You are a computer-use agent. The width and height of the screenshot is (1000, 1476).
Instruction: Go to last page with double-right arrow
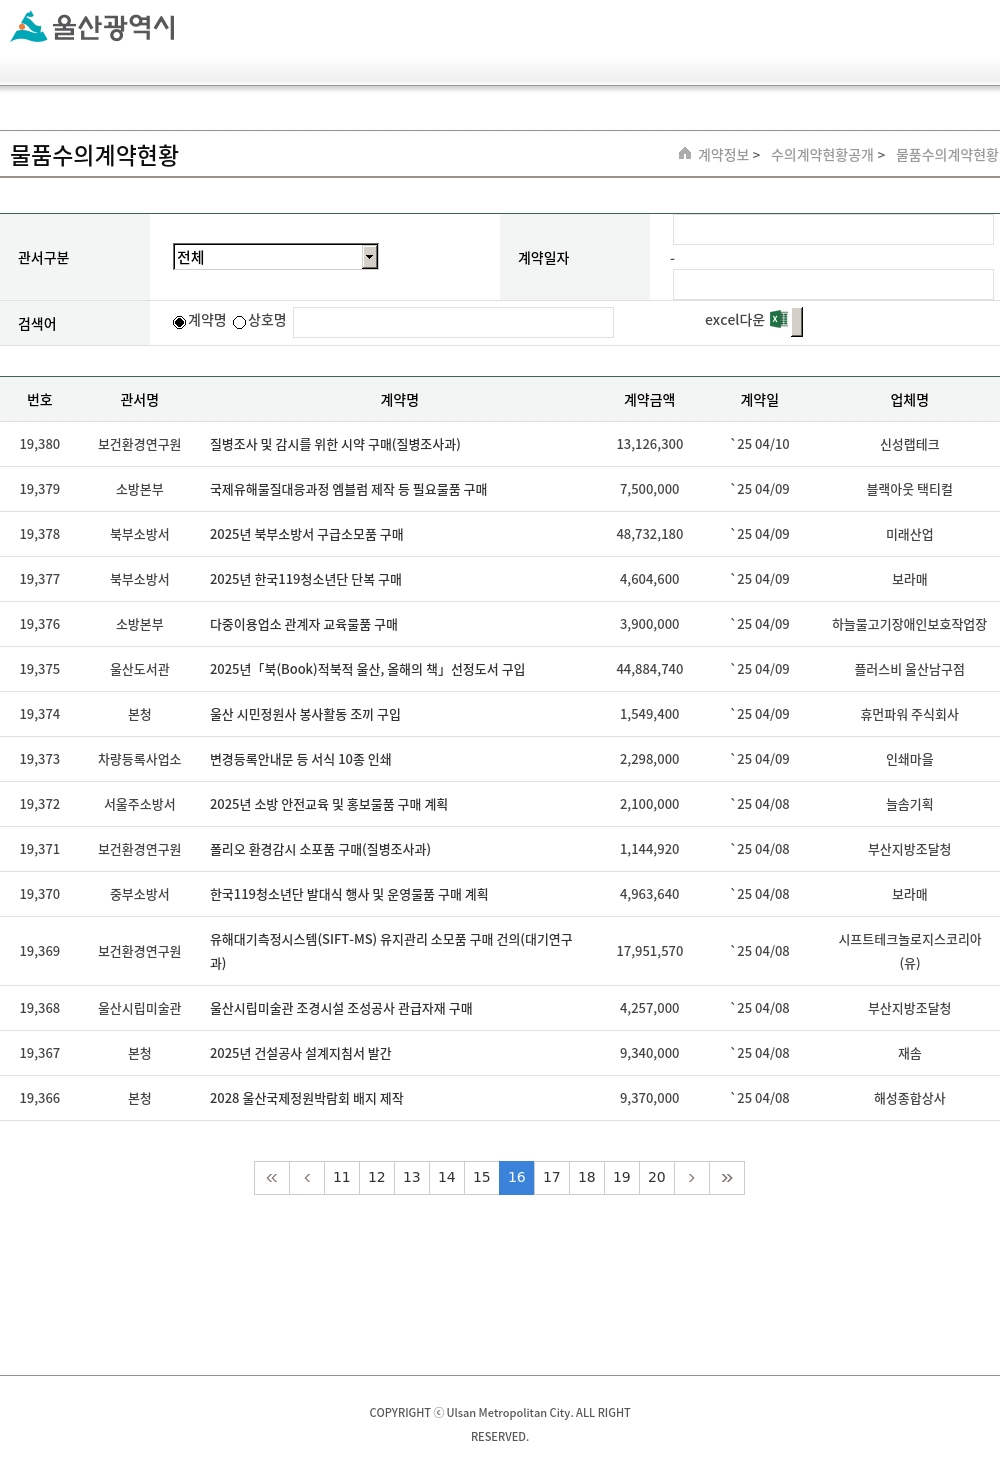727,1177
